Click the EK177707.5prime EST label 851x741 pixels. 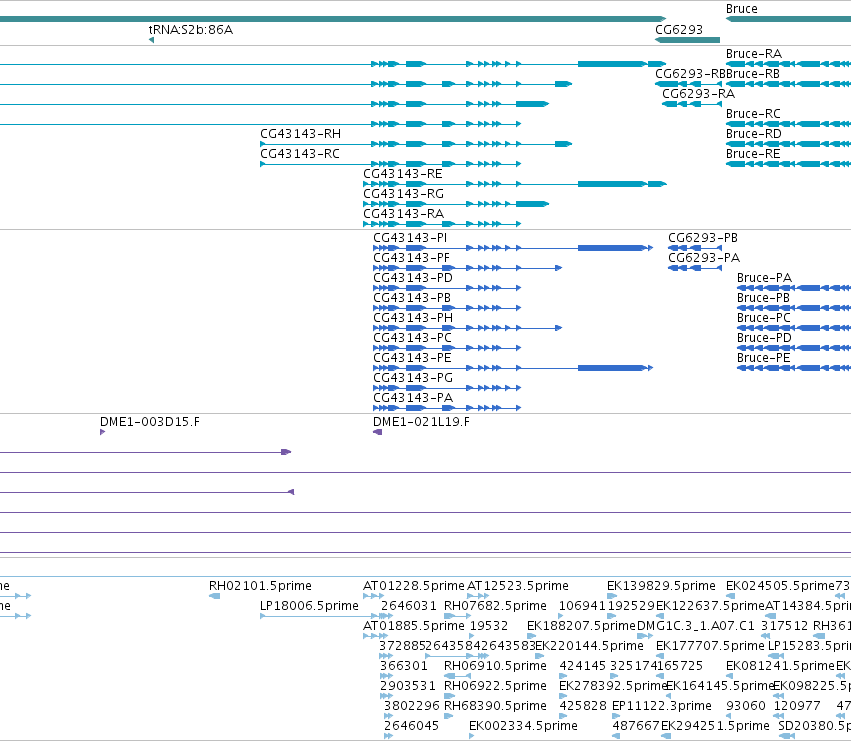click(x=710, y=647)
